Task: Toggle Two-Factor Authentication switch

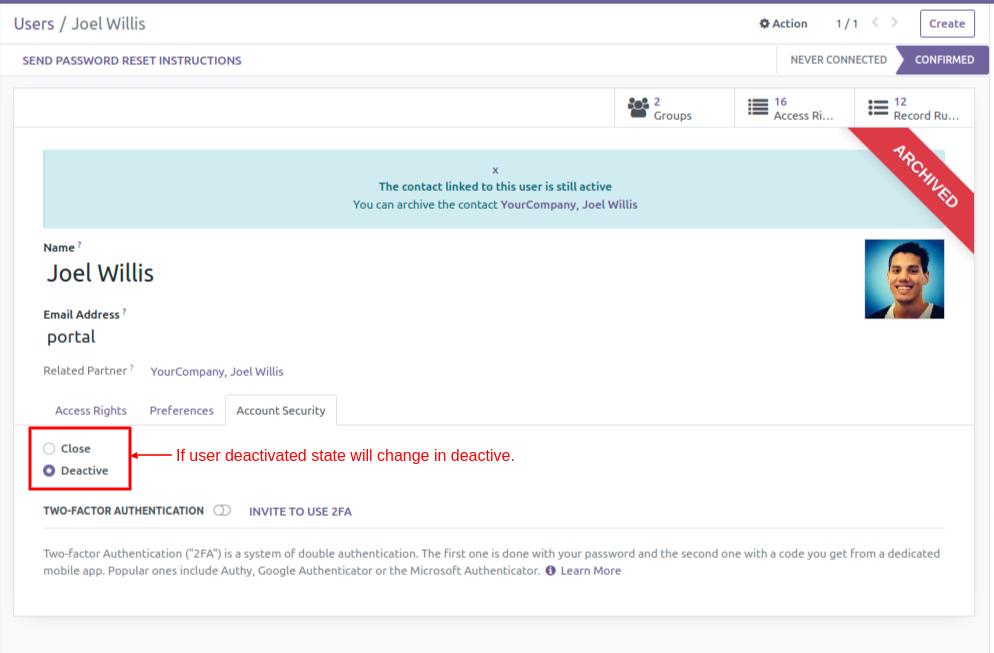Action: pyautogui.click(x=222, y=510)
